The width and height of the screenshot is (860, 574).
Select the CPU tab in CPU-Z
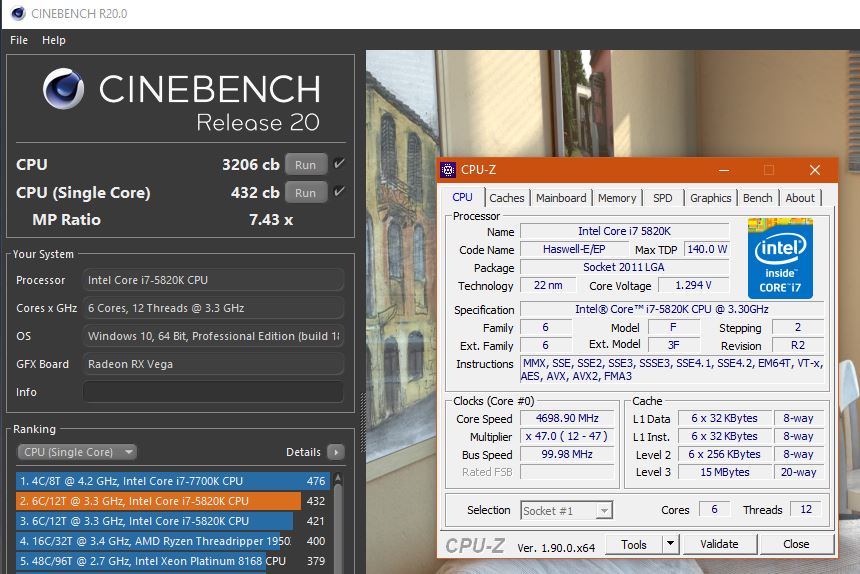point(462,197)
